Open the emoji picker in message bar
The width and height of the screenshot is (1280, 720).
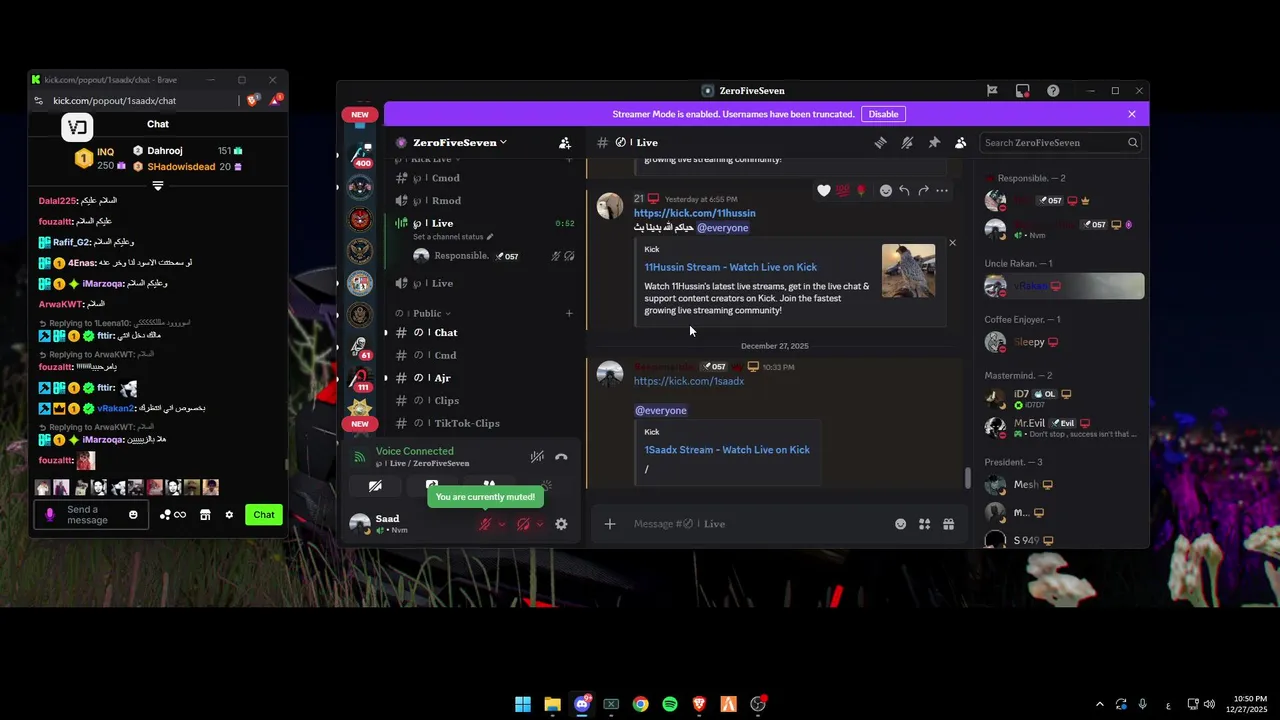click(x=900, y=524)
